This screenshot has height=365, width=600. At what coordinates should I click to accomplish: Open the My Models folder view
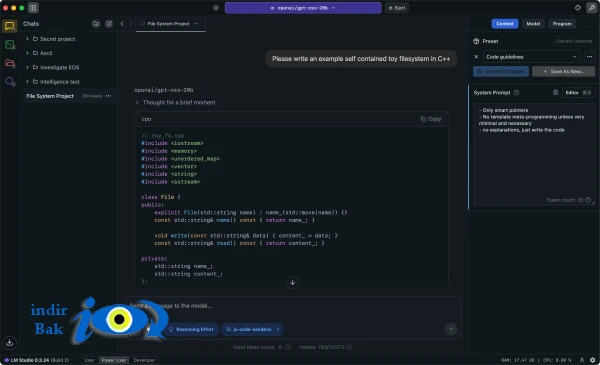pyautogui.click(x=10, y=63)
